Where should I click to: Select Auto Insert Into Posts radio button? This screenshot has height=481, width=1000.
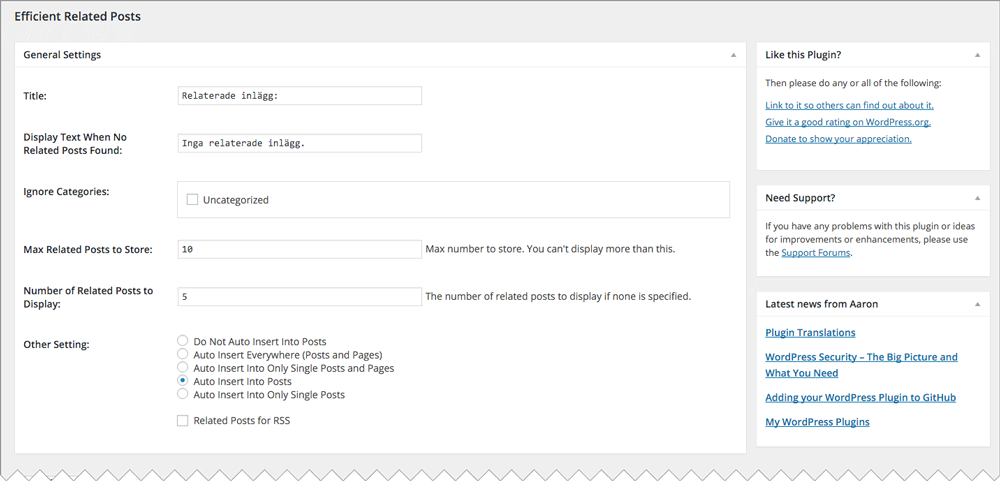click(x=183, y=381)
